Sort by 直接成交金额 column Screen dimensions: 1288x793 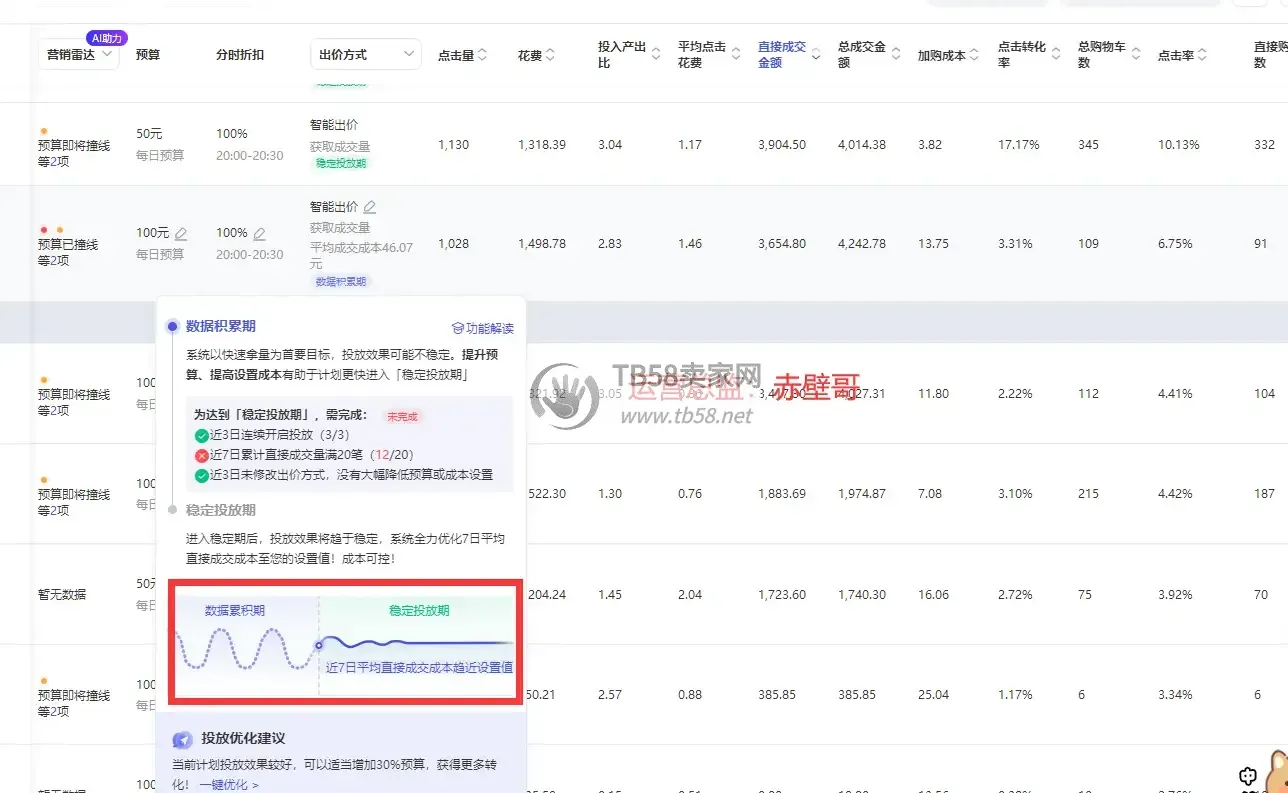click(x=816, y=55)
